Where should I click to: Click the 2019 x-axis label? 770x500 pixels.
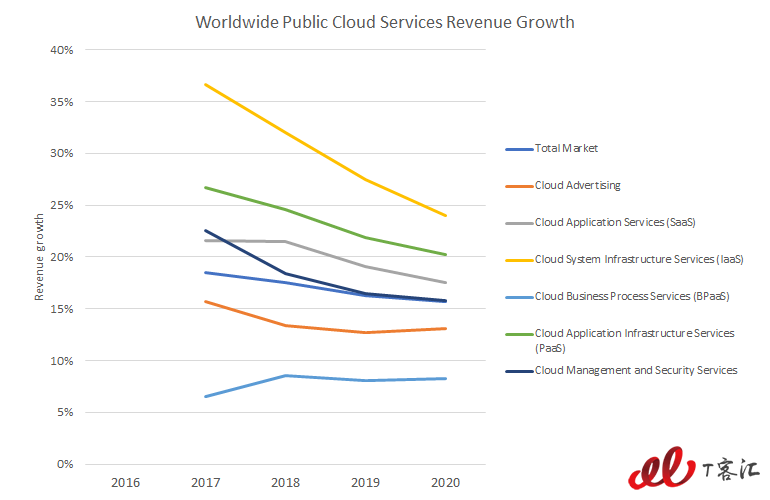365,483
